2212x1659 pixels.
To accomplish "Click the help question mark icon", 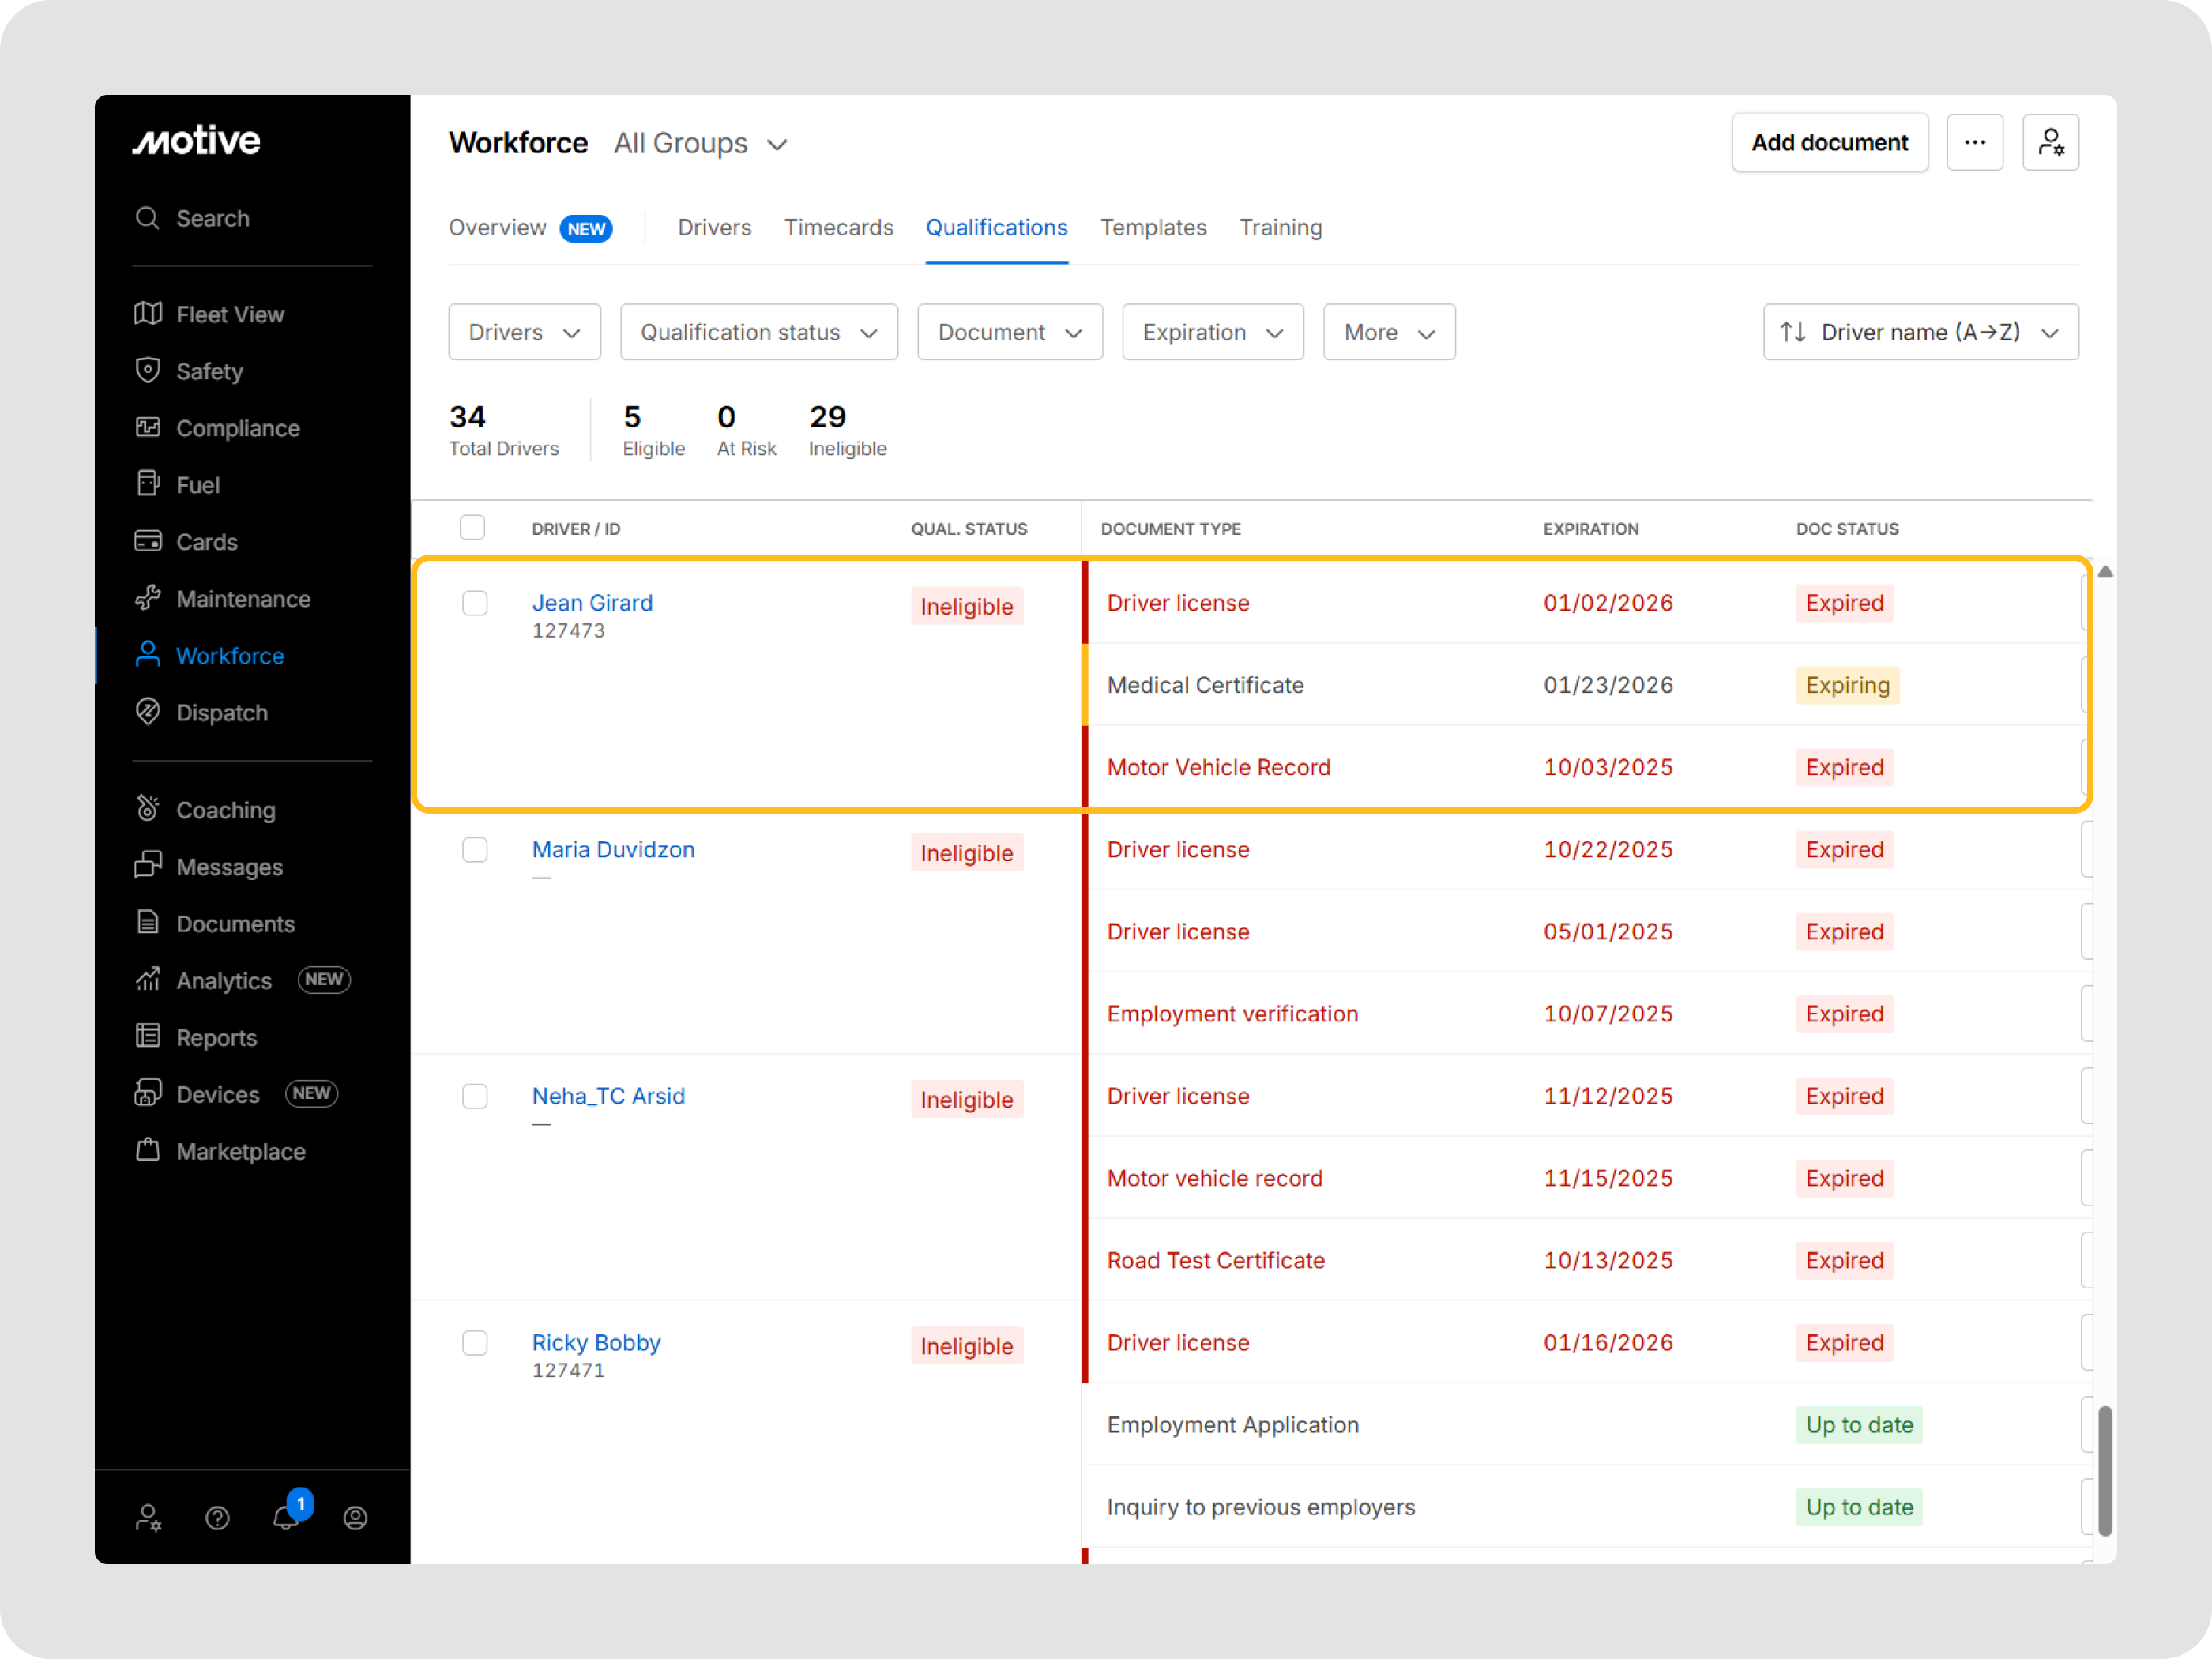I will (x=217, y=1518).
